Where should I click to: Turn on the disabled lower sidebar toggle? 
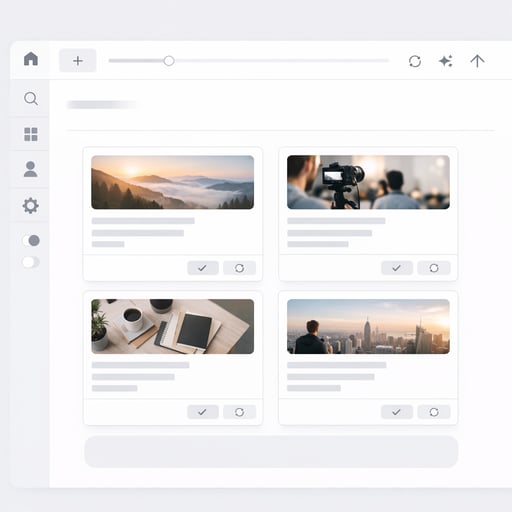(x=31, y=262)
